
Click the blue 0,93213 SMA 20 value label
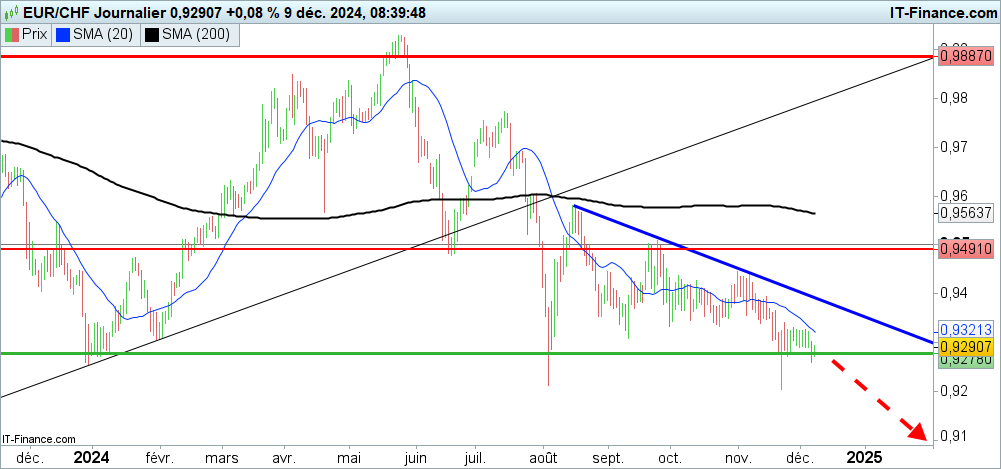pyautogui.click(x=964, y=329)
